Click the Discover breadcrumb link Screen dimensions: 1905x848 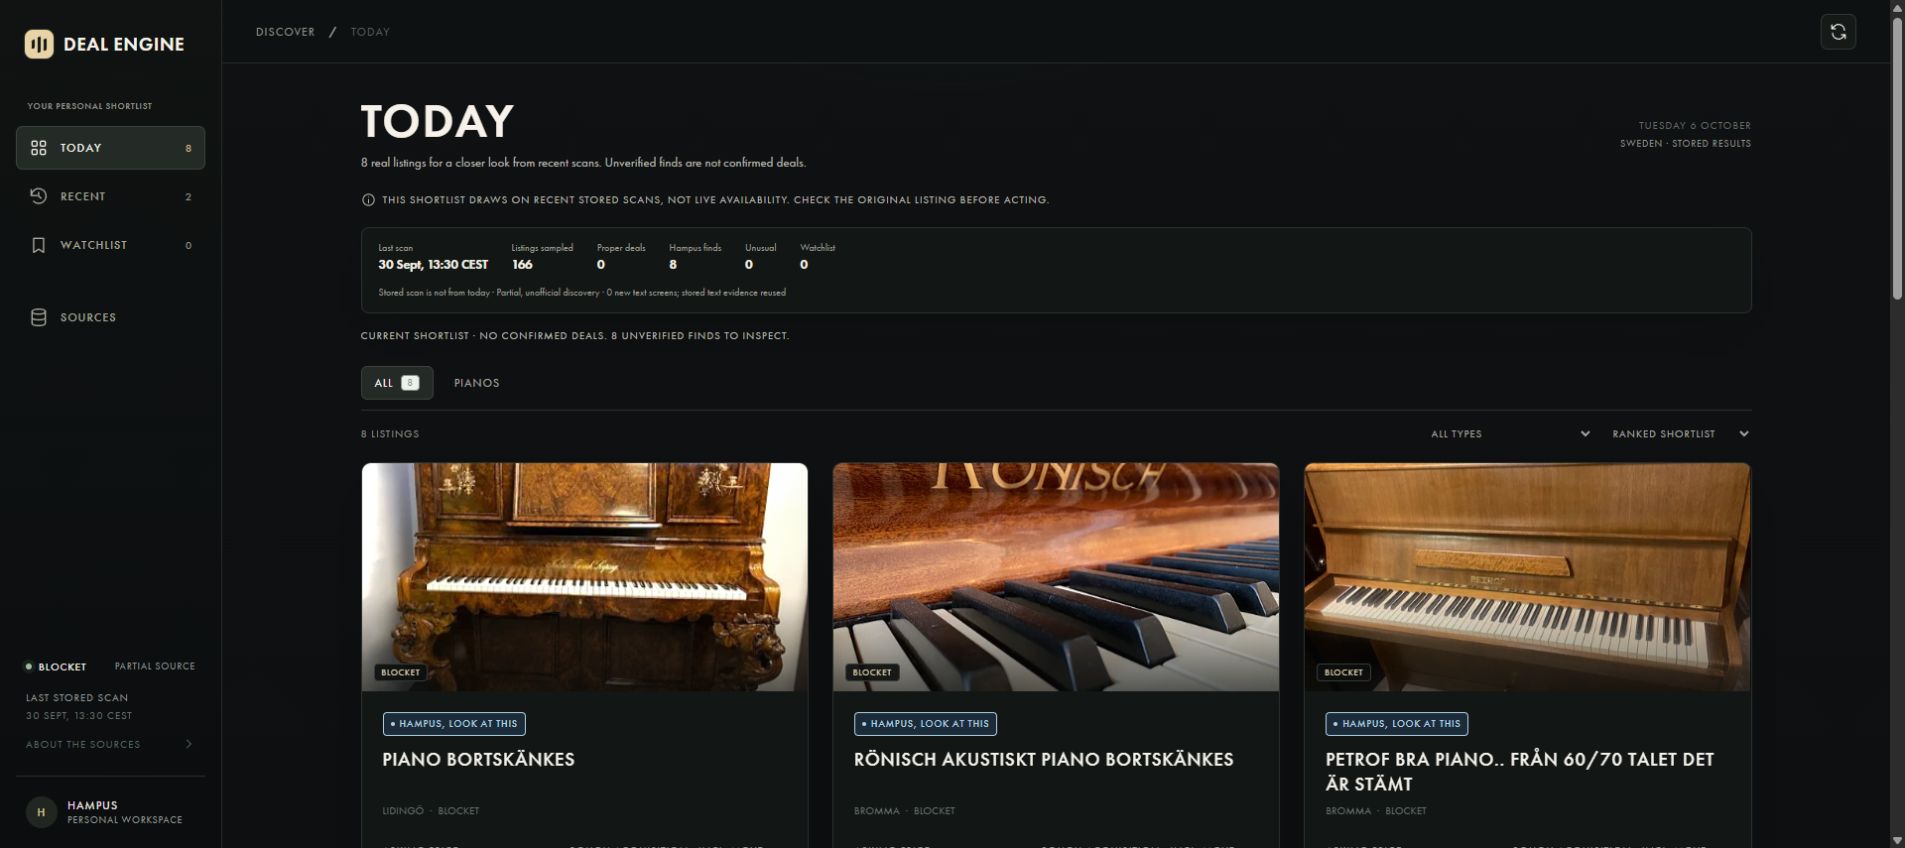coord(285,32)
